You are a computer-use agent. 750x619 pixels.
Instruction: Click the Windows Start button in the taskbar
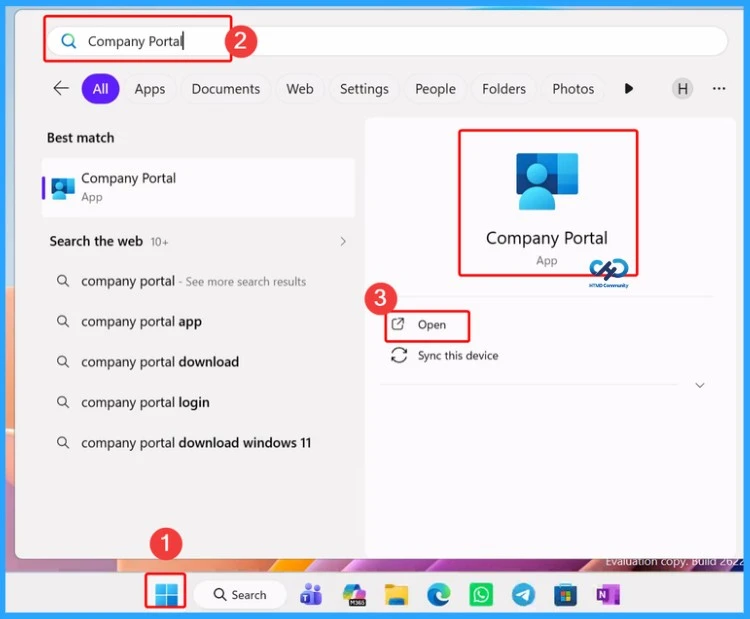(x=166, y=595)
